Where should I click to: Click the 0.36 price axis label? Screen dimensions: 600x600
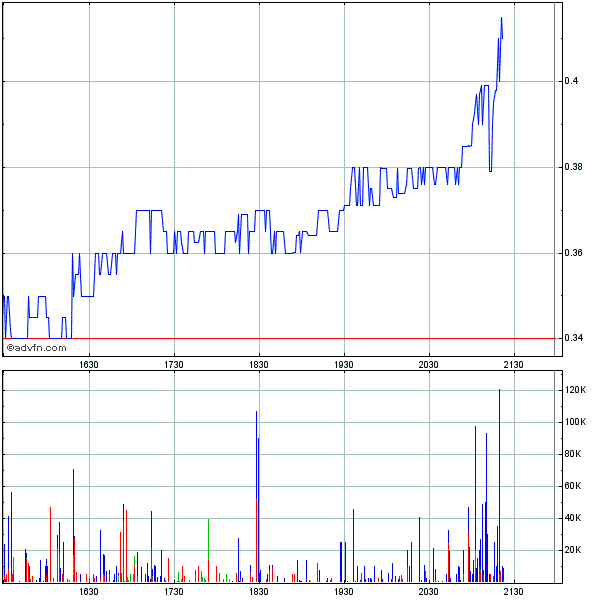572,253
